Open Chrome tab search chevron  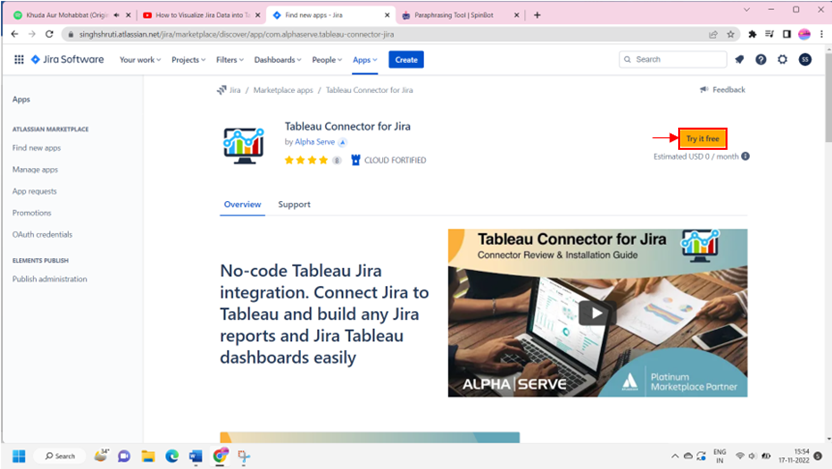(x=747, y=10)
